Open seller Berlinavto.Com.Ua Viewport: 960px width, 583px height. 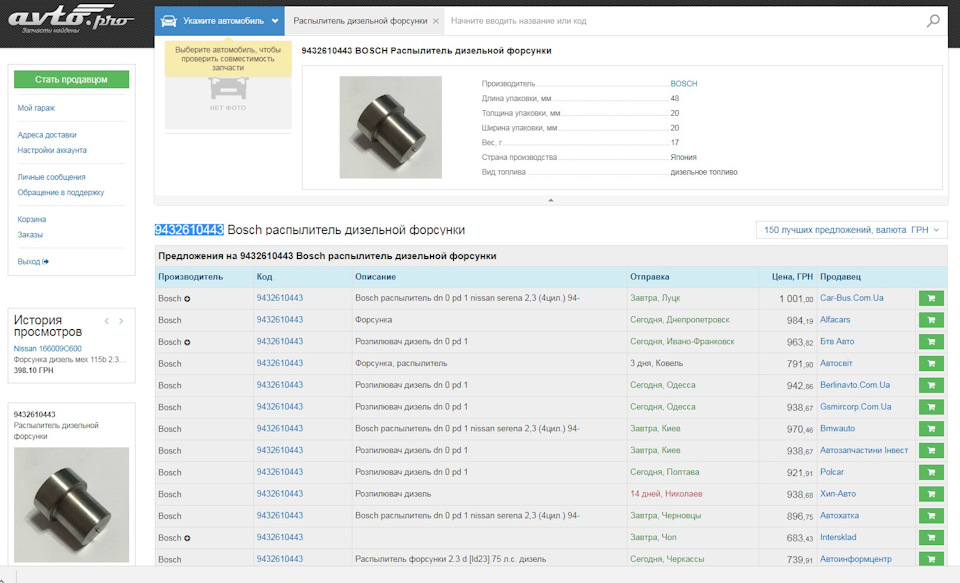pyautogui.click(x=855, y=385)
